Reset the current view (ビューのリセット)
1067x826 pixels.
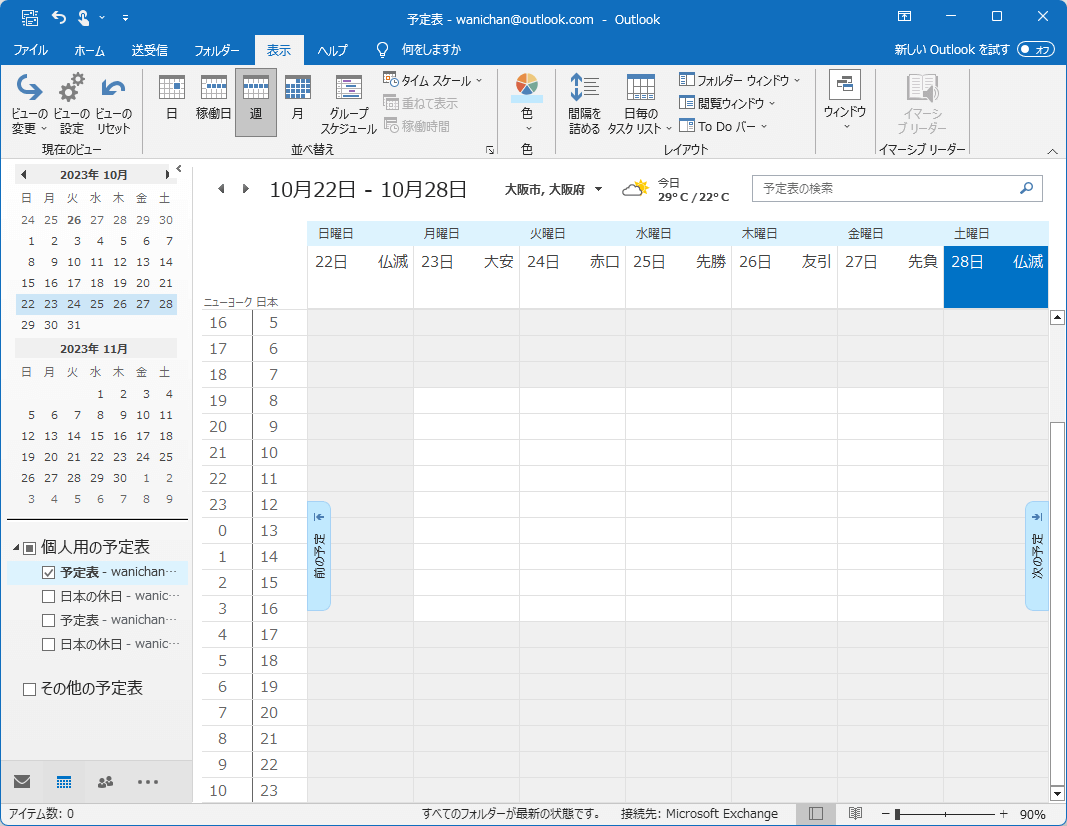tap(113, 103)
